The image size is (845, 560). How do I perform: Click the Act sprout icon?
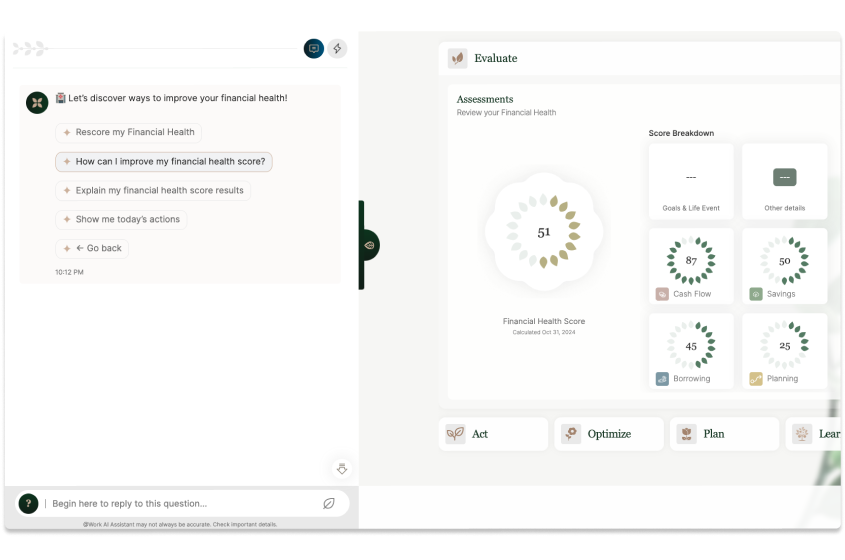pos(455,434)
